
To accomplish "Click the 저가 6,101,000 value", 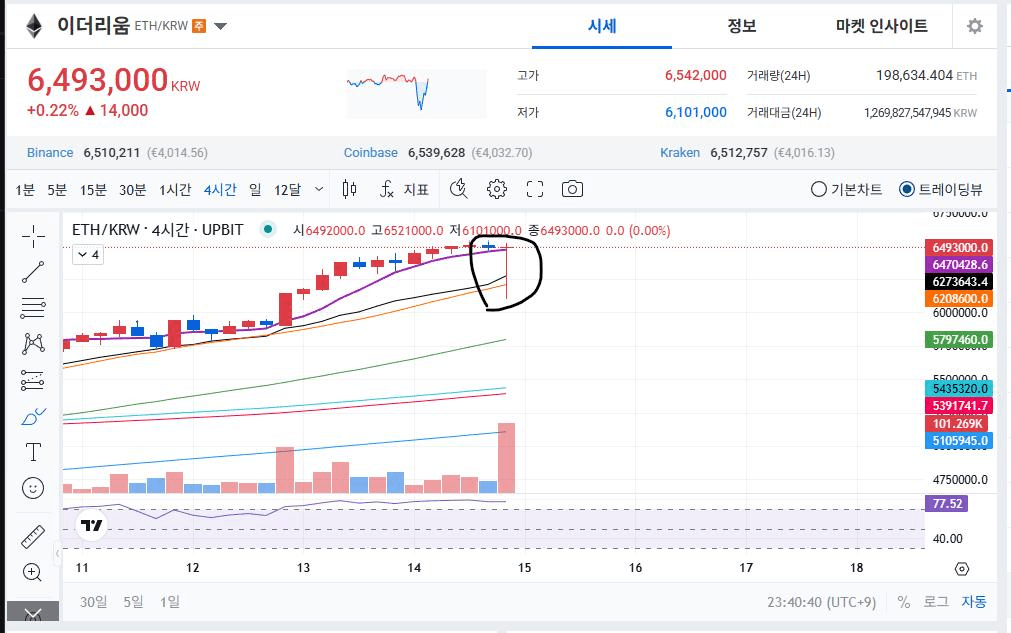I will coord(696,112).
